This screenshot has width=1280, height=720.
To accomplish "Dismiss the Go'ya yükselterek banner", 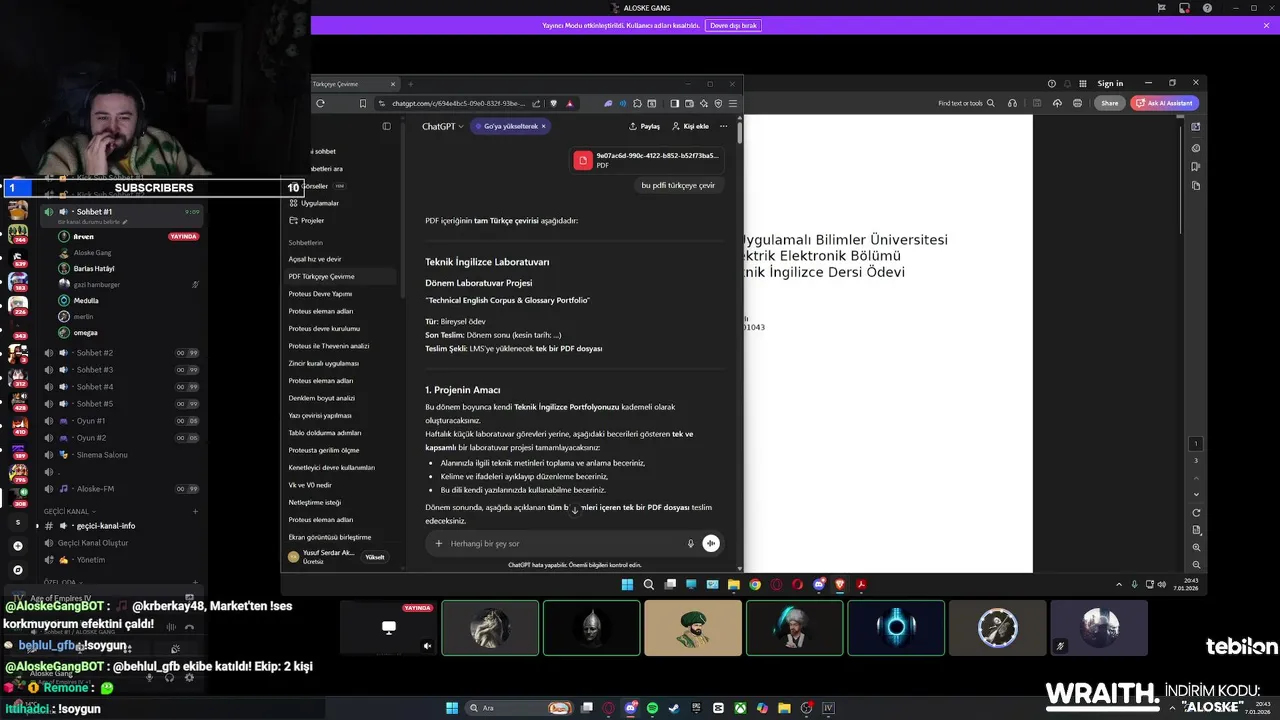I will tap(543, 126).
